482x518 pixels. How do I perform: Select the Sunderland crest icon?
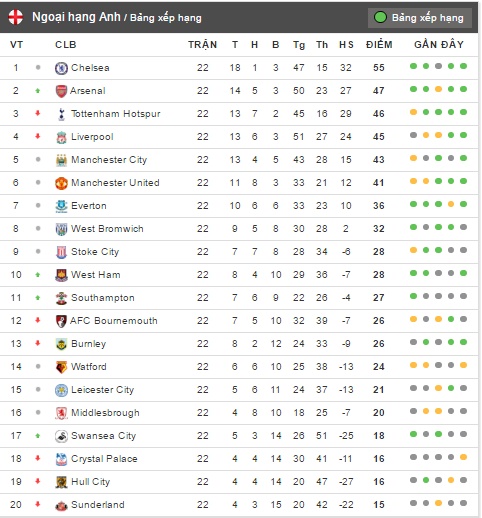click(x=61, y=505)
